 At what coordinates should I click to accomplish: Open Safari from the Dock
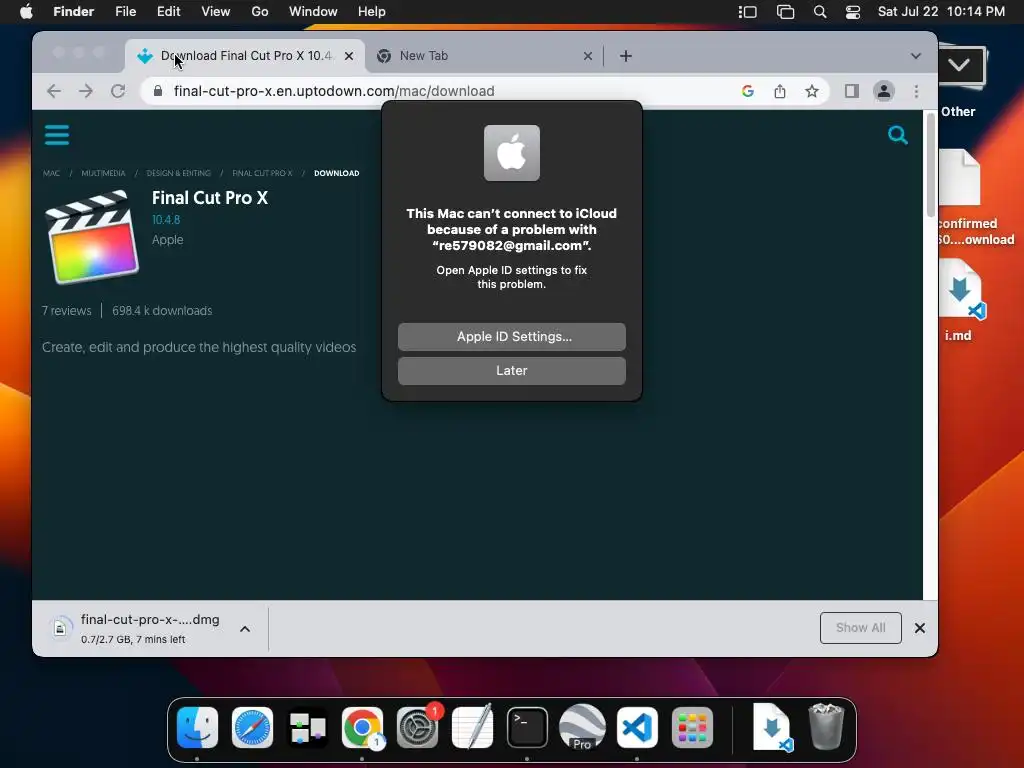252,728
